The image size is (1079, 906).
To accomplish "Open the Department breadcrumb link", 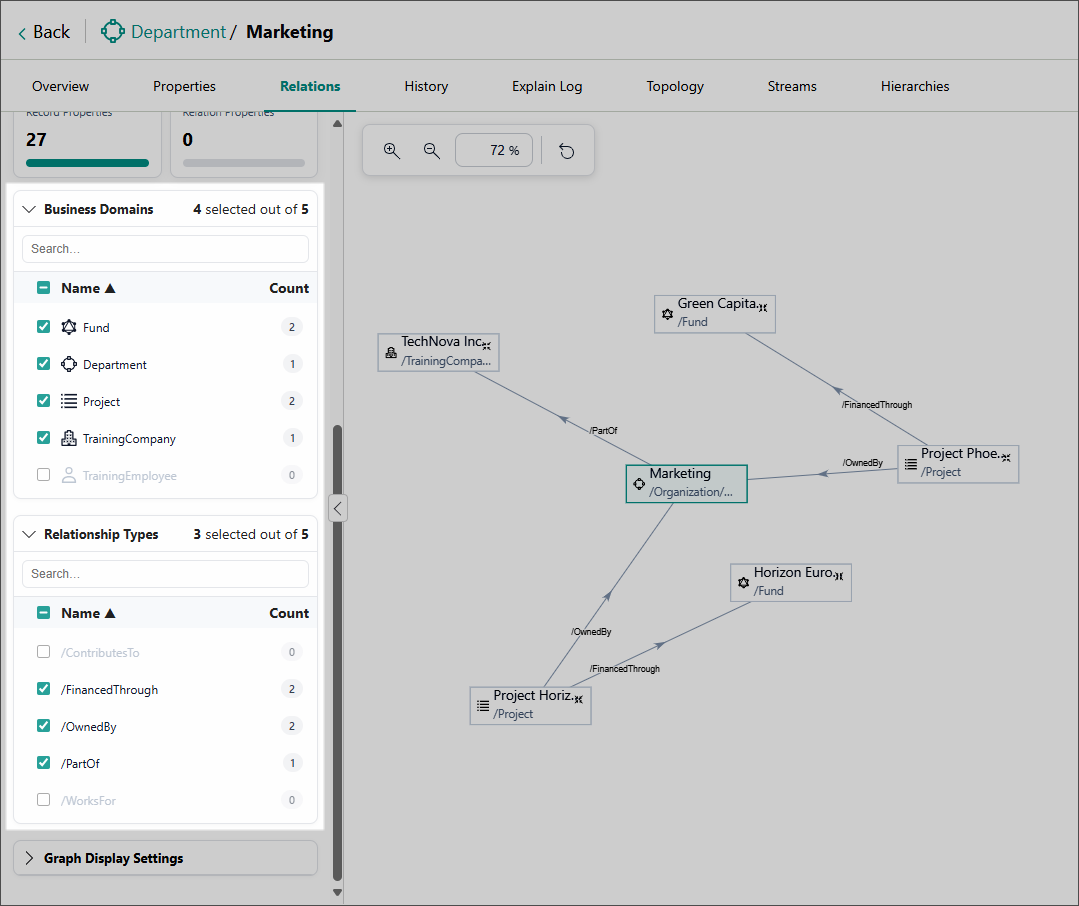I will point(178,32).
